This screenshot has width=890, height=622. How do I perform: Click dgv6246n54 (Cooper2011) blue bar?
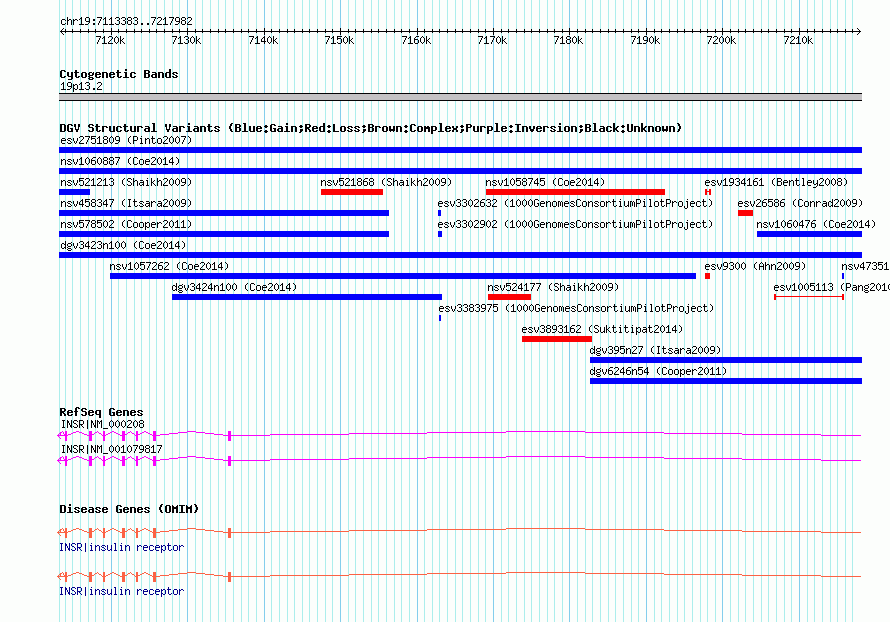coord(726,381)
